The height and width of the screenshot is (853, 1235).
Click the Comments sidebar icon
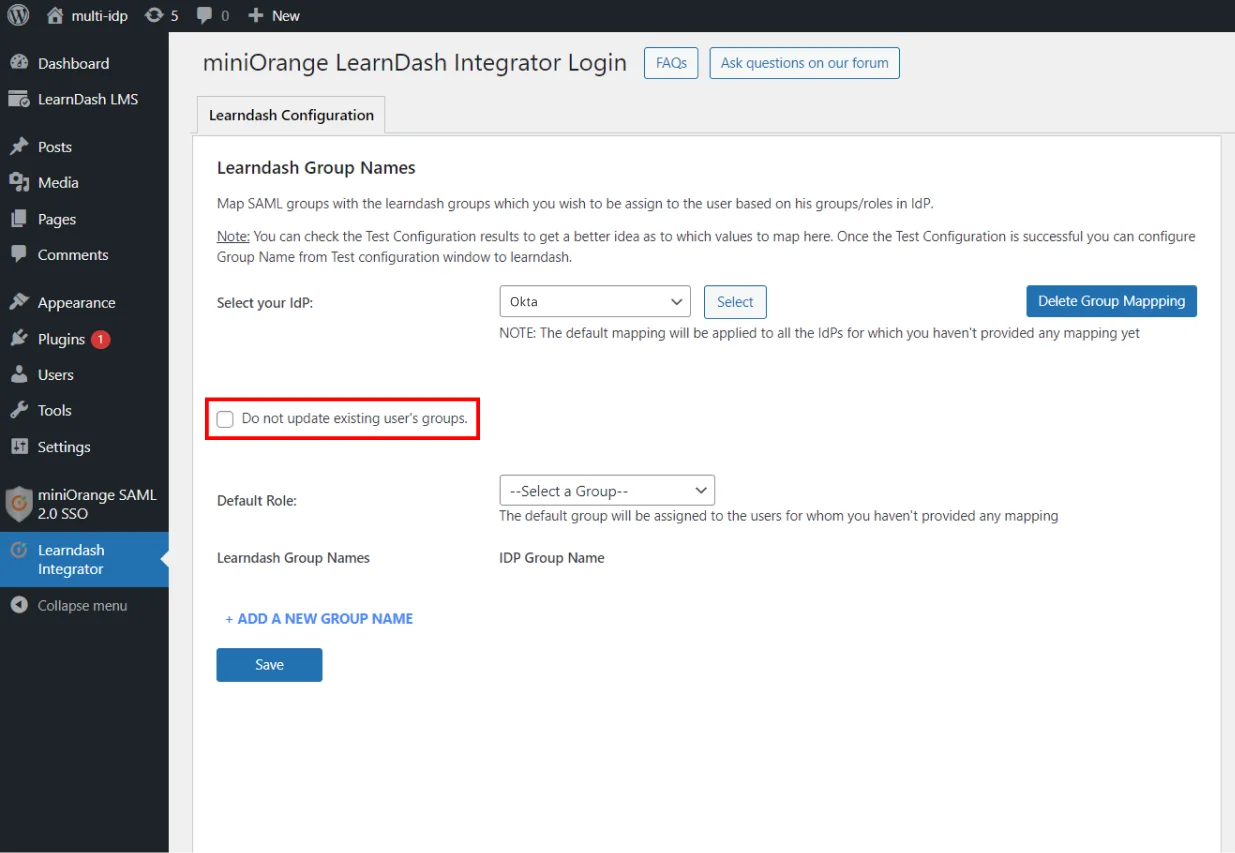(19, 255)
